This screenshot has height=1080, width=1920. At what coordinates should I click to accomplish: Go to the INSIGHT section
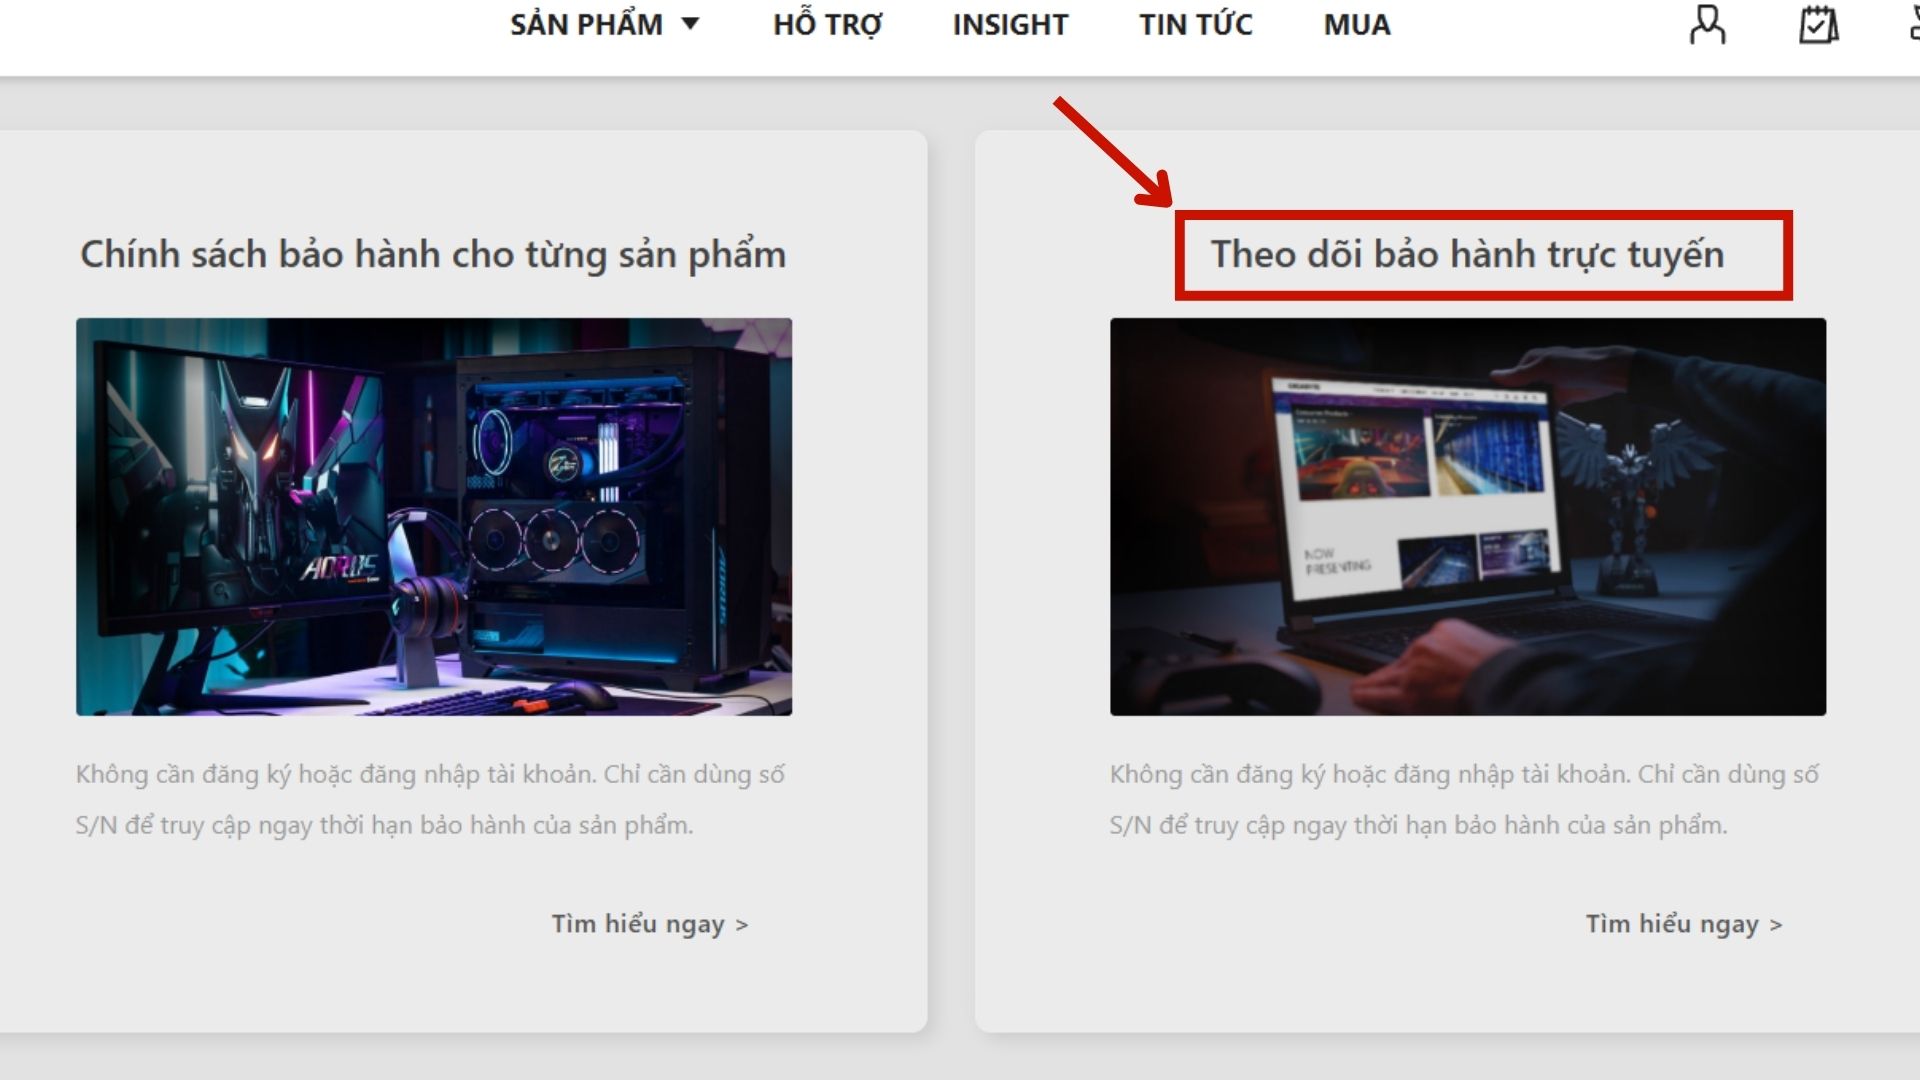coord(1010,24)
